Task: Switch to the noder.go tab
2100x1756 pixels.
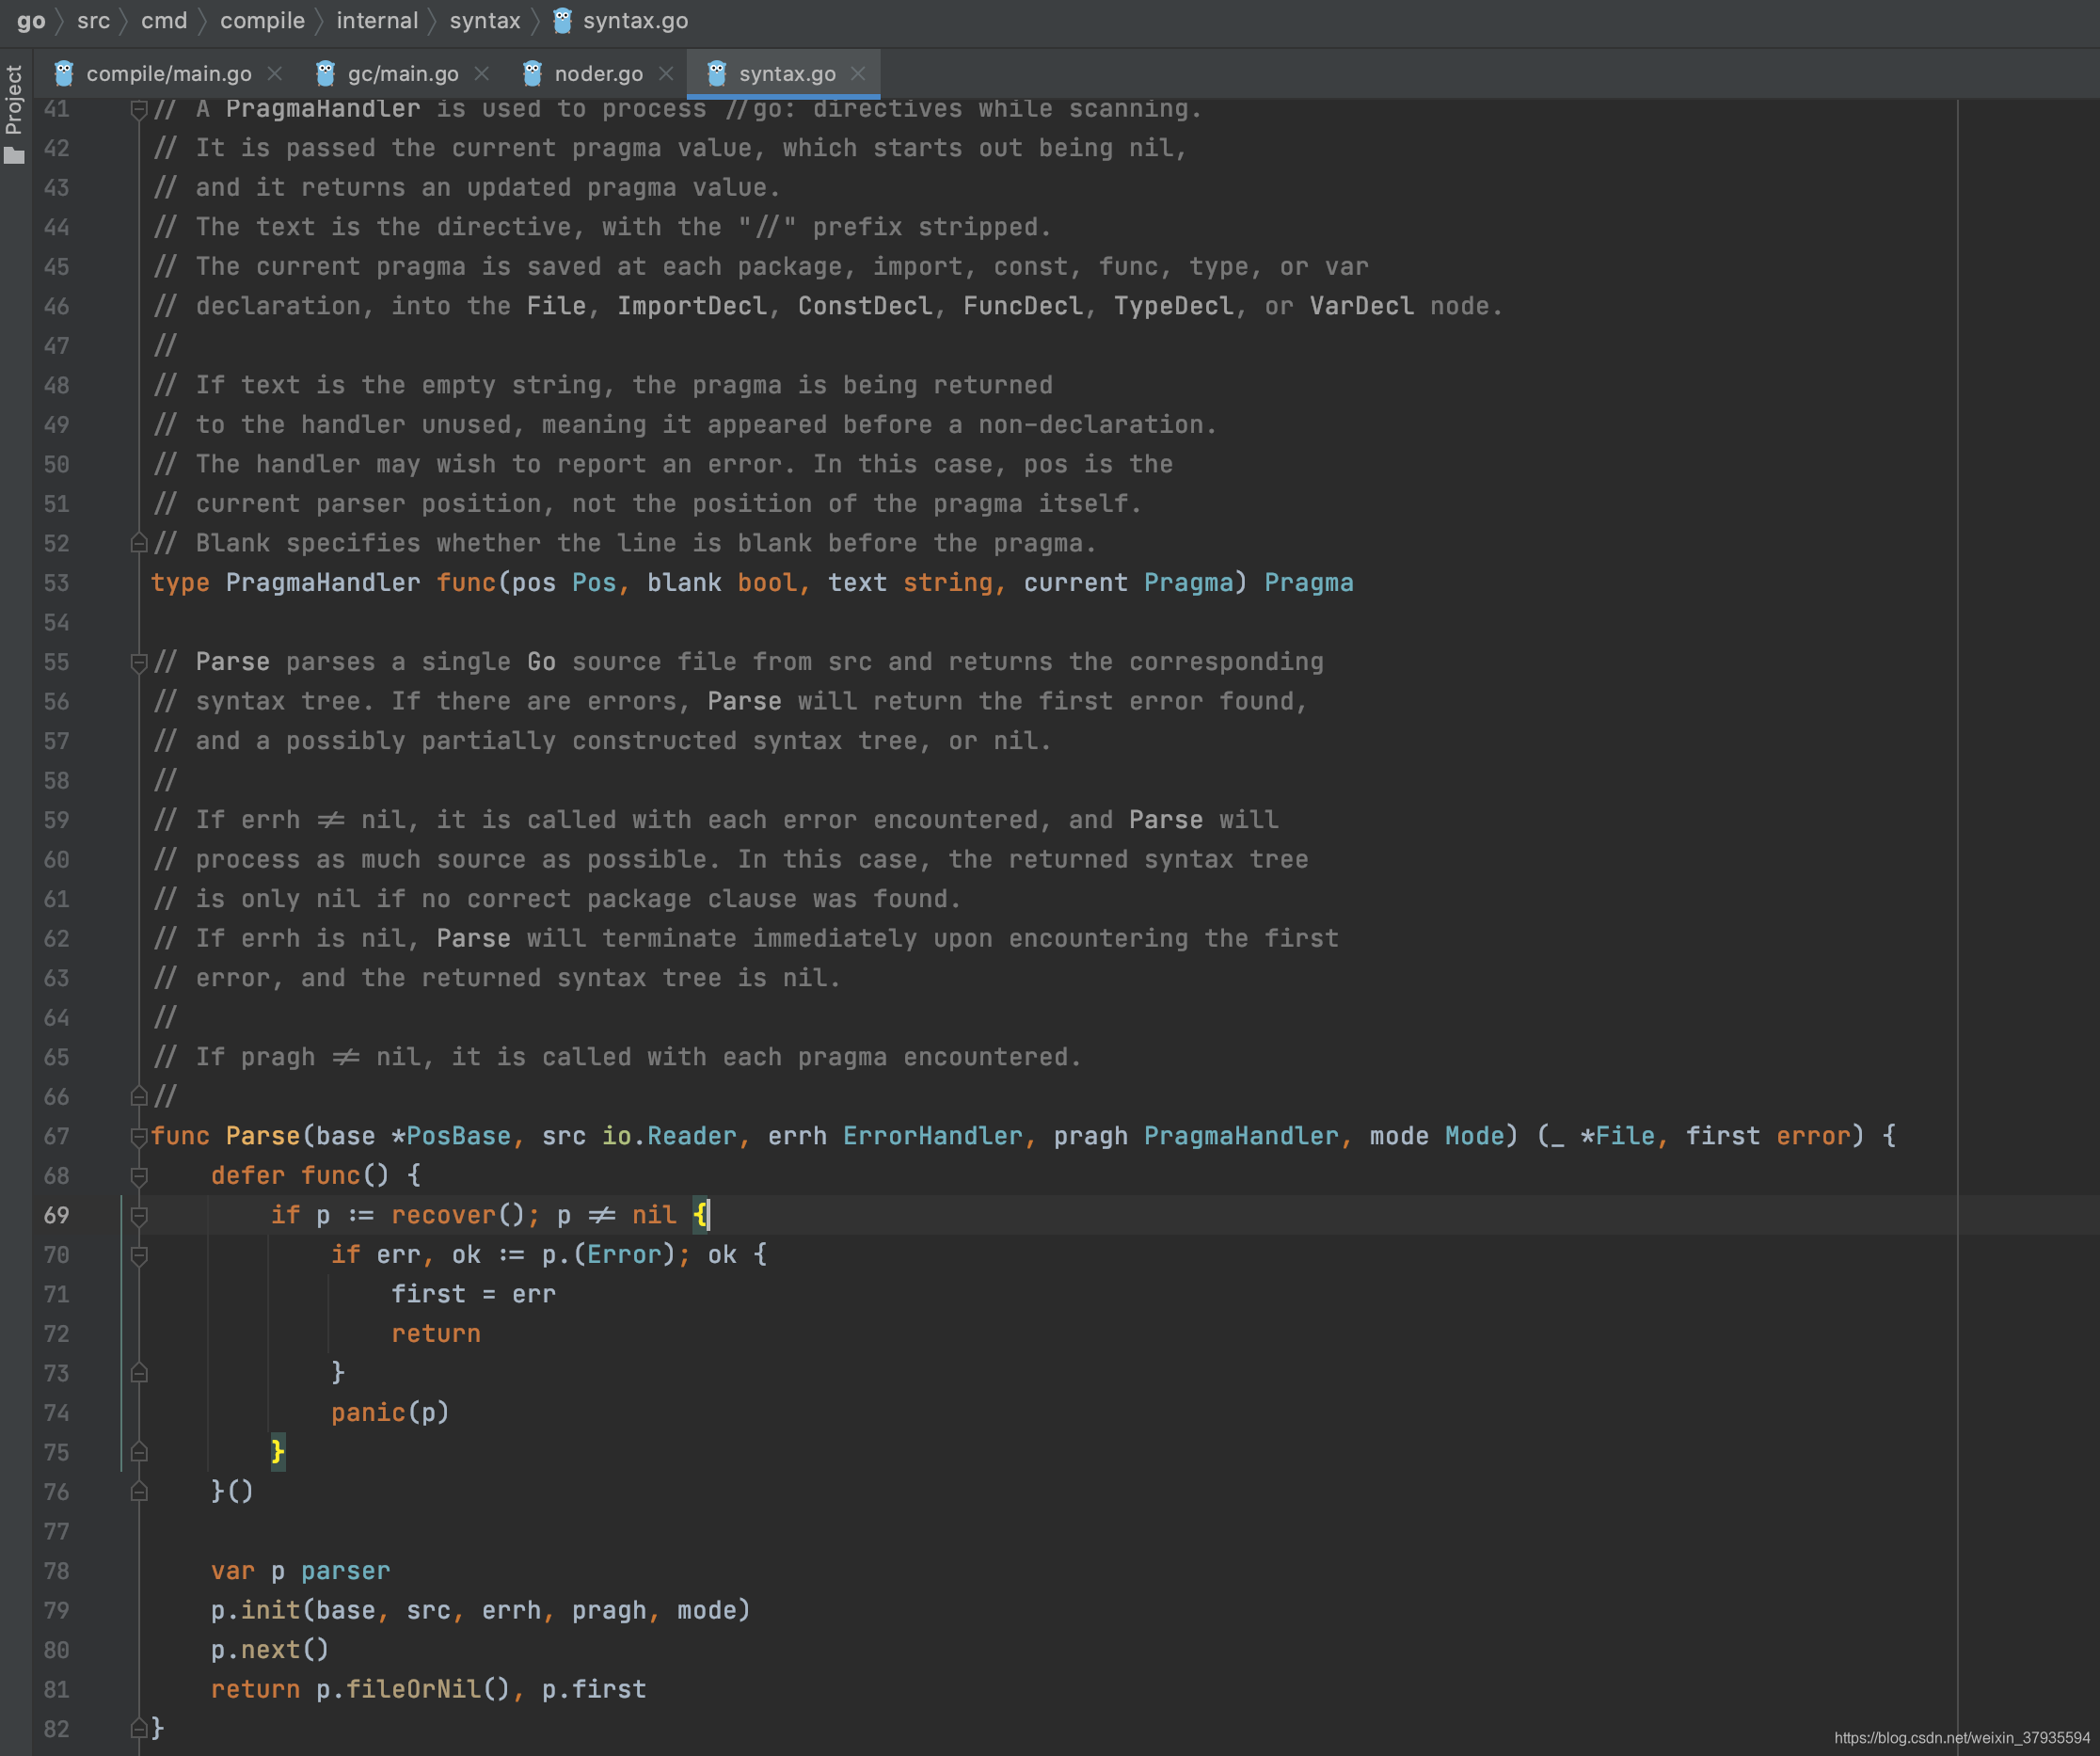Action: click(598, 74)
